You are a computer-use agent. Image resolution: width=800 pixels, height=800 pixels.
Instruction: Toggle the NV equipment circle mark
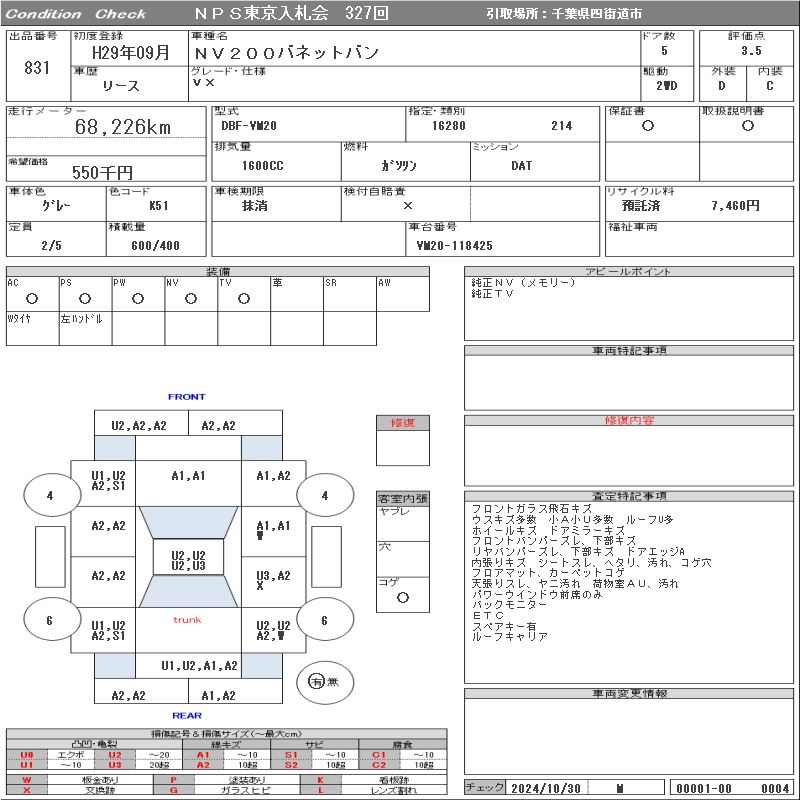click(x=190, y=298)
